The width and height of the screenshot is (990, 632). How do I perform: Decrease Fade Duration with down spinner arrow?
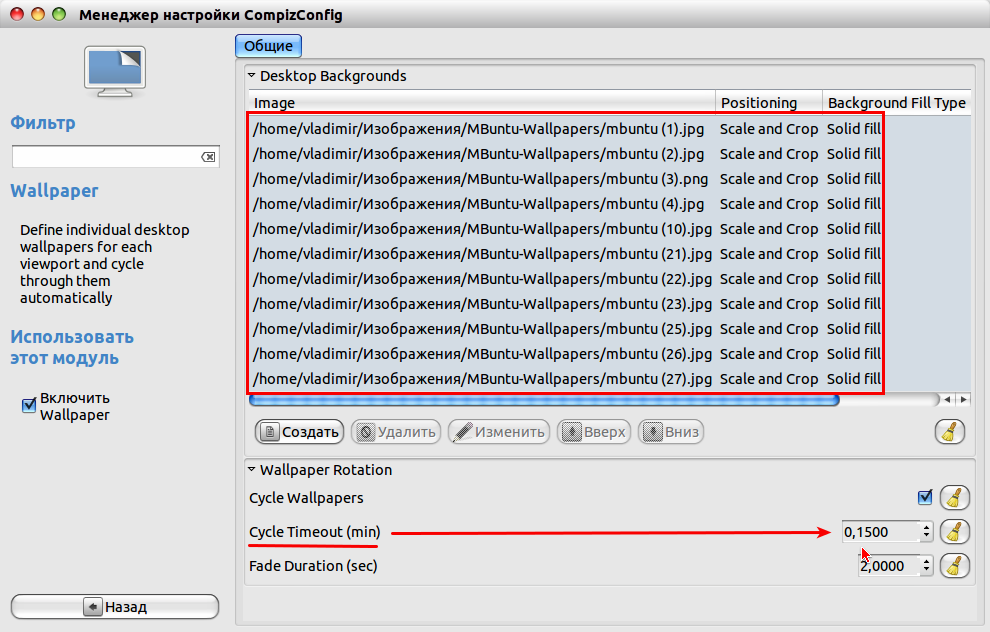926,570
